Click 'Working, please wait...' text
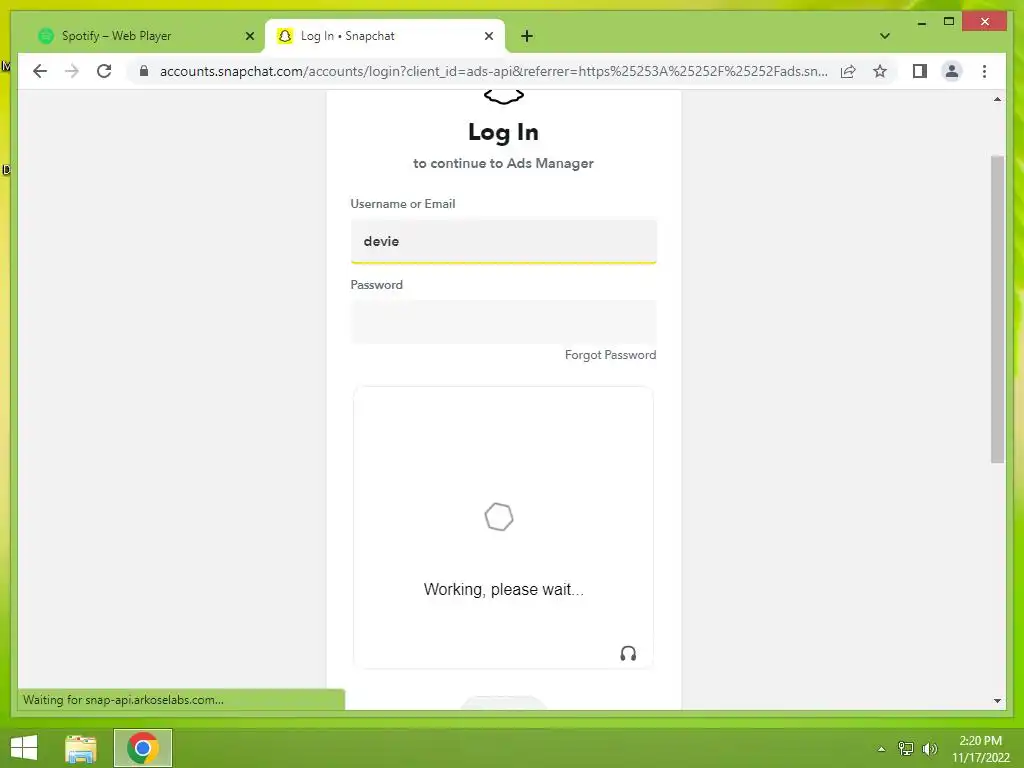This screenshot has height=768, width=1024. tap(504, 590)
